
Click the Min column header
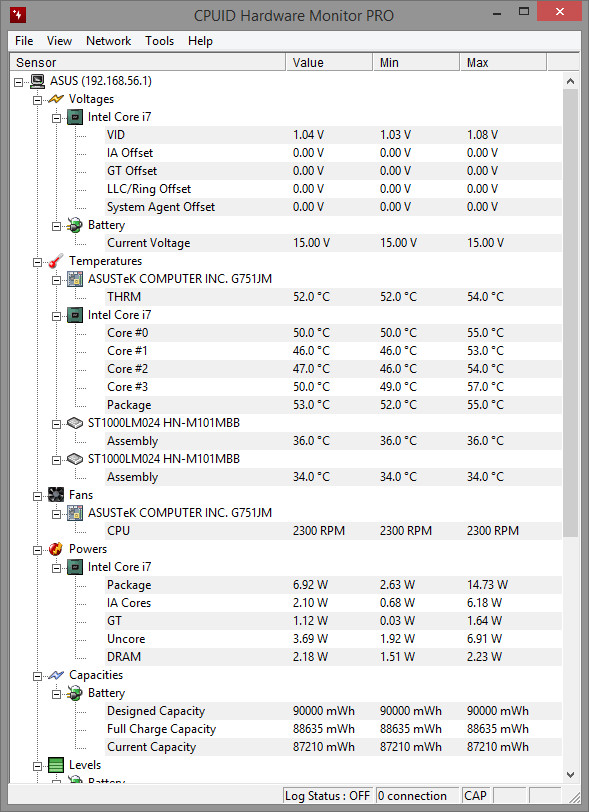pos(416,63)
